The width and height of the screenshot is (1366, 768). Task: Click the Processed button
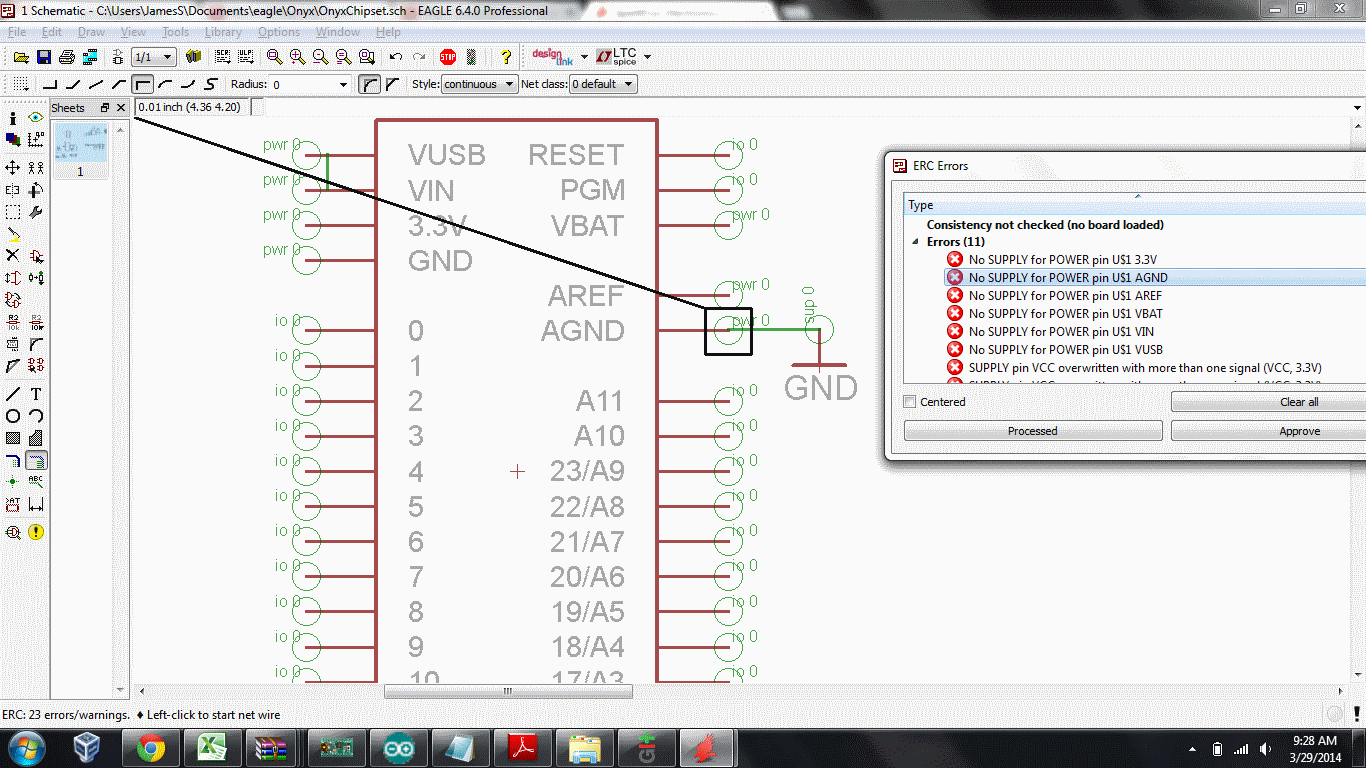point(1033,431)
